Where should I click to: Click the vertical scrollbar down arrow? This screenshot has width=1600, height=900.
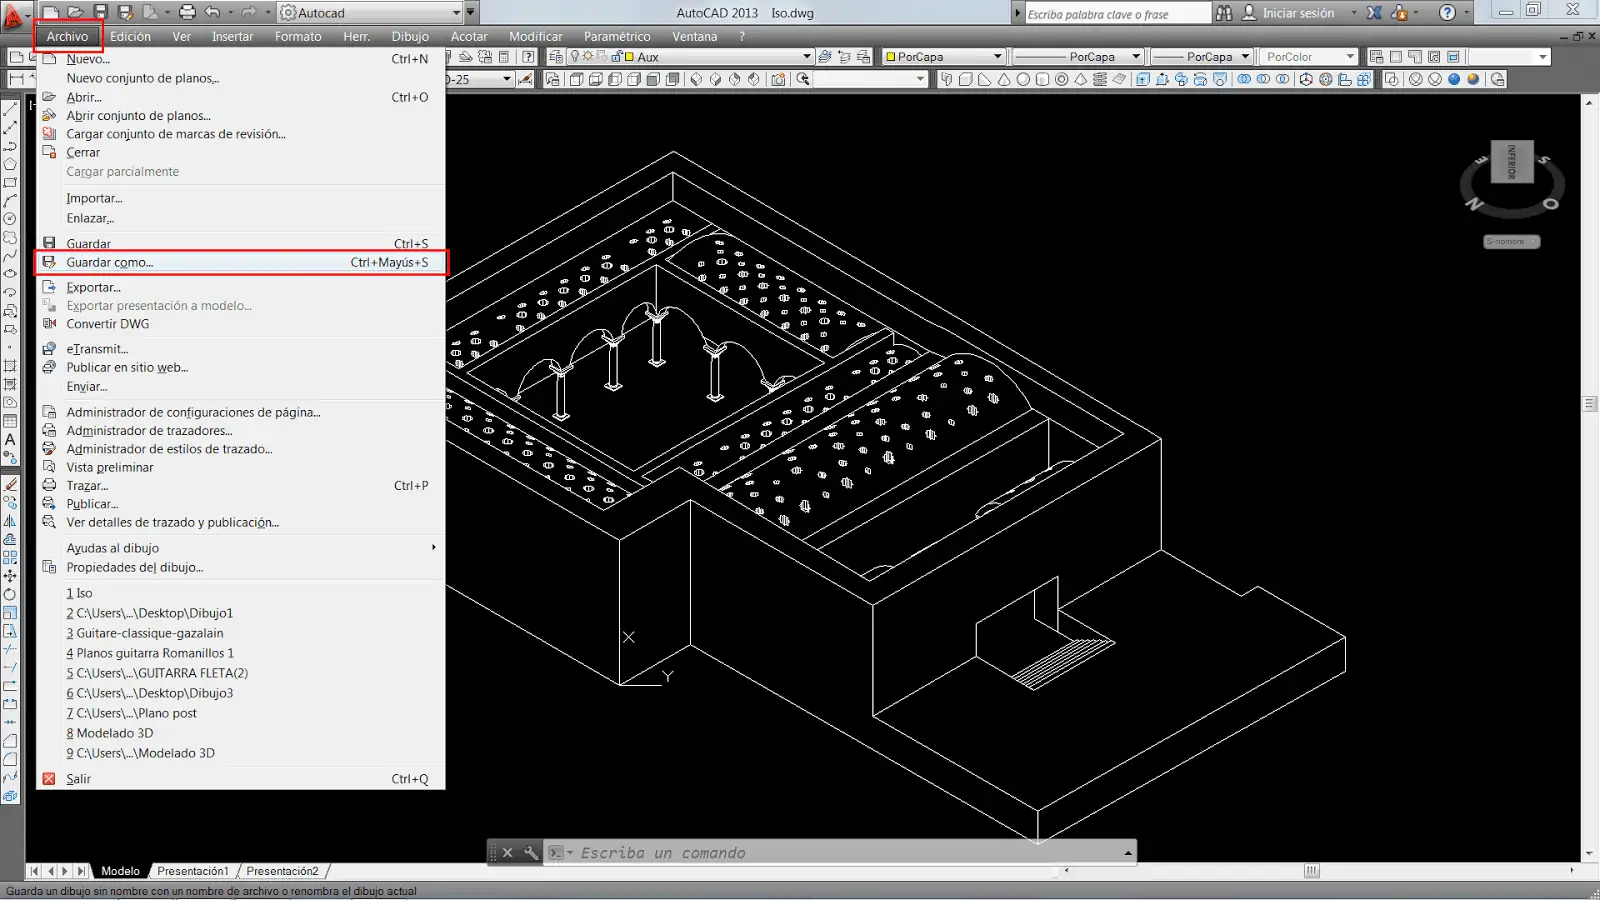tap(1590, 853)
